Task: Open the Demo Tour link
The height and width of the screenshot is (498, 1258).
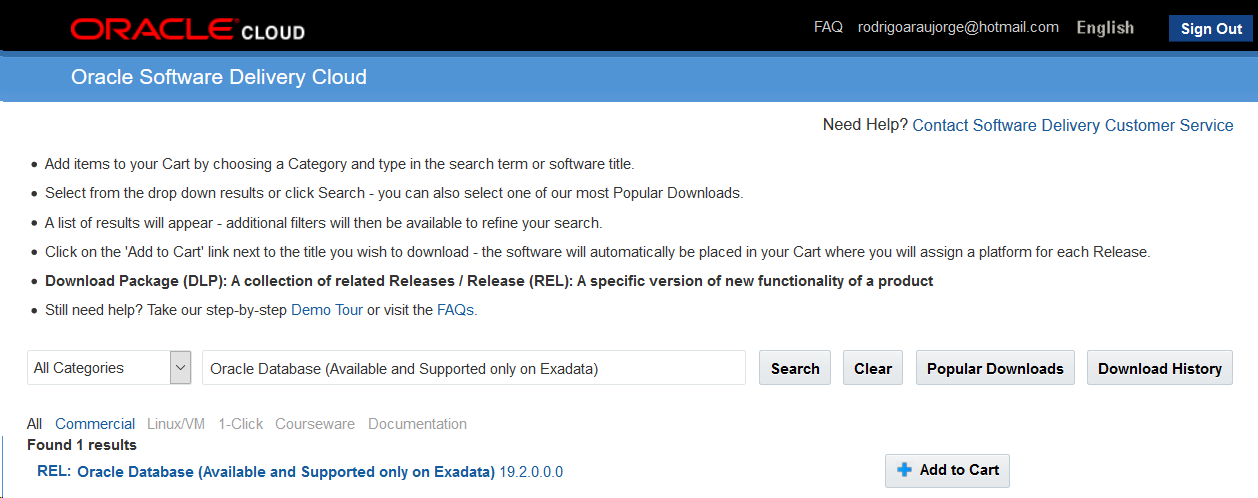Action: coord(327,310)
